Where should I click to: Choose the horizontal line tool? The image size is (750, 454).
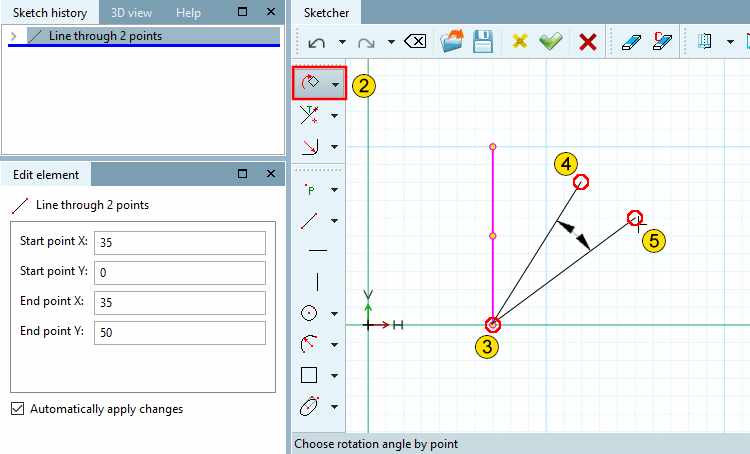point(318,250)
